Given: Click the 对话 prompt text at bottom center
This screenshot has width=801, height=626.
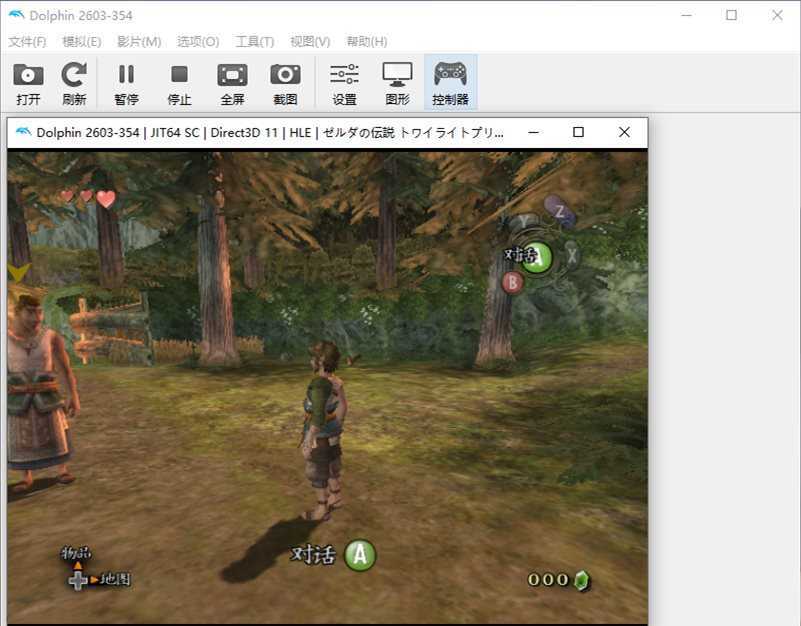Looking at the screenshot, I should pyautogui.click(x=313, y=554).
